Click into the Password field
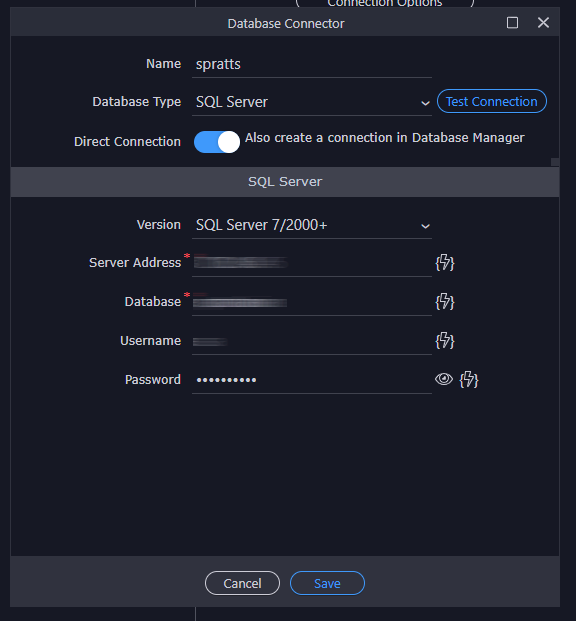 (x=312, y=380)
